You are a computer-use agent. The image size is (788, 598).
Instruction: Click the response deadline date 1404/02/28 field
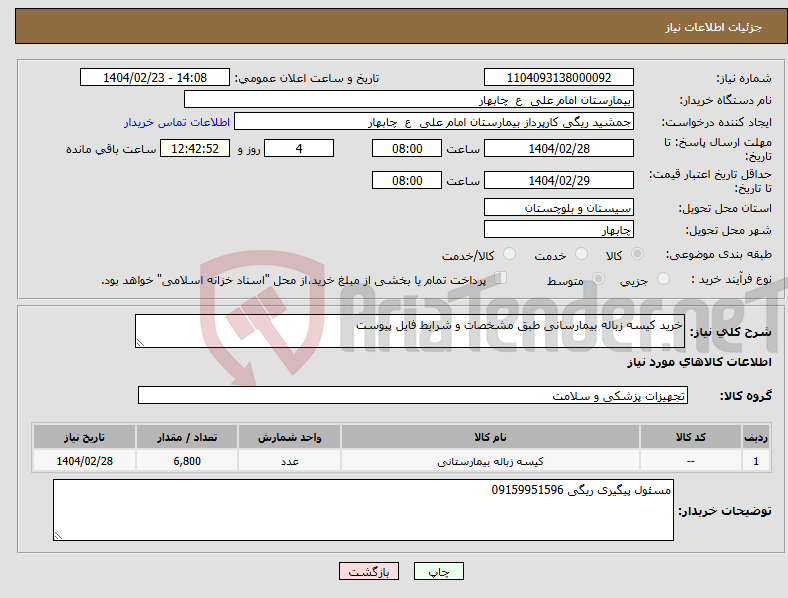pos(558,148)
